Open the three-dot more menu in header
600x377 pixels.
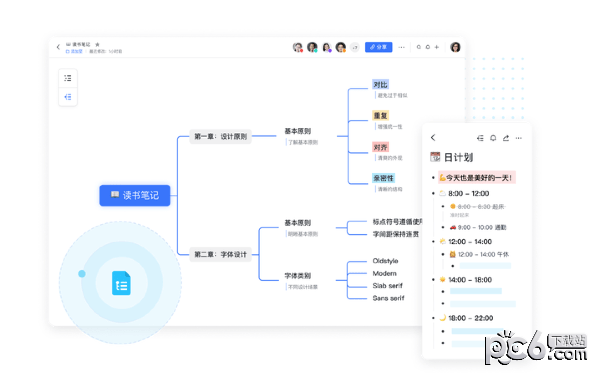click(x=401, y=47)
